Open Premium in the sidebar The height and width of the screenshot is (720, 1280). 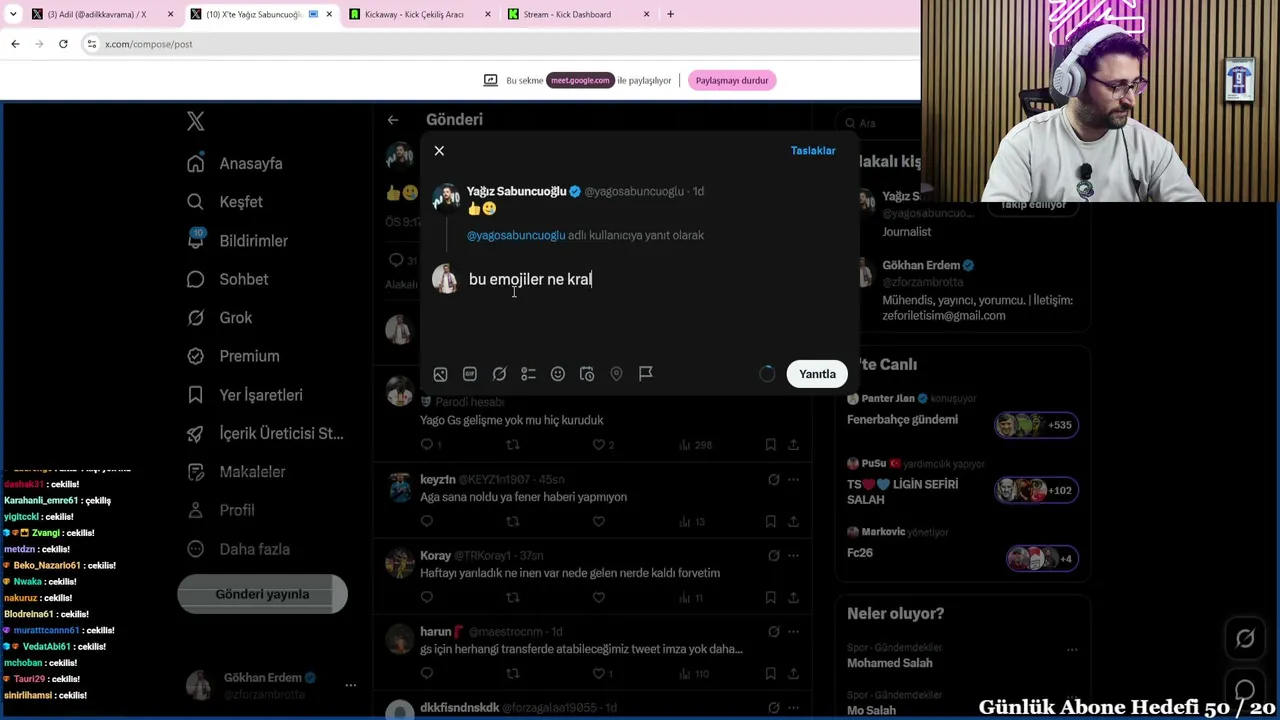tap(234, 356)
